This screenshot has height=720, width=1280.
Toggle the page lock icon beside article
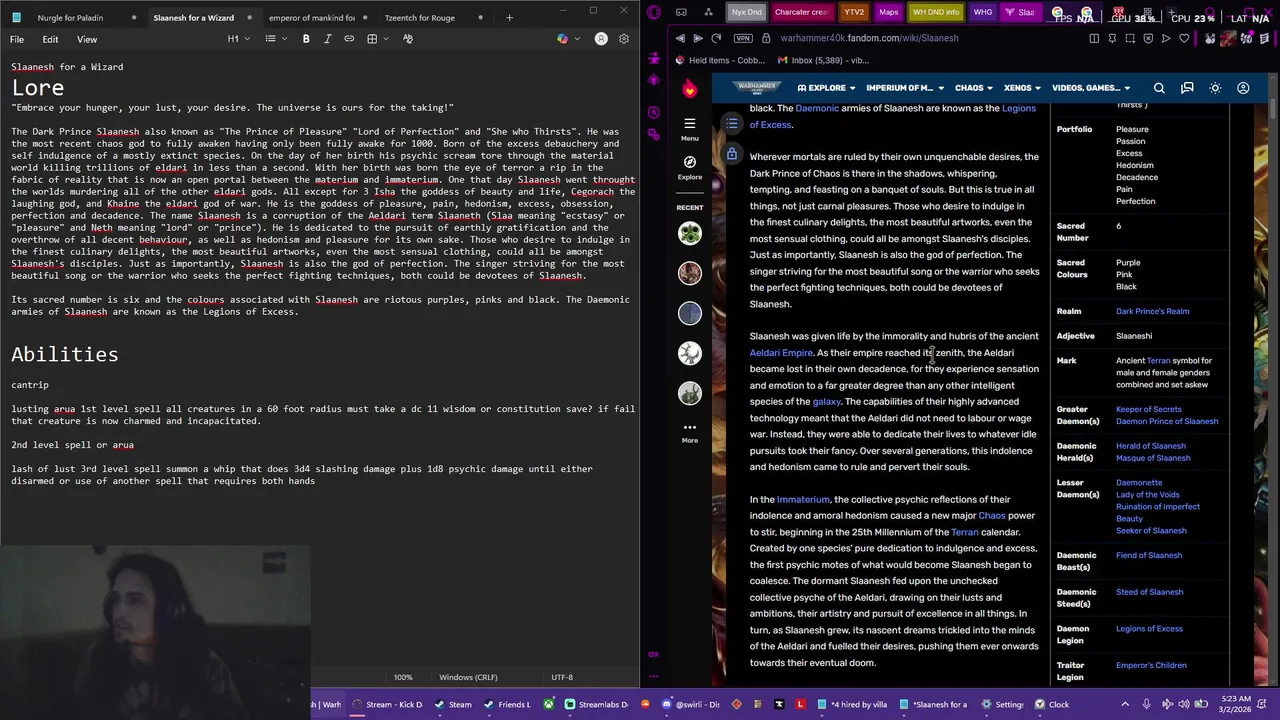click(x=732, y=155)
